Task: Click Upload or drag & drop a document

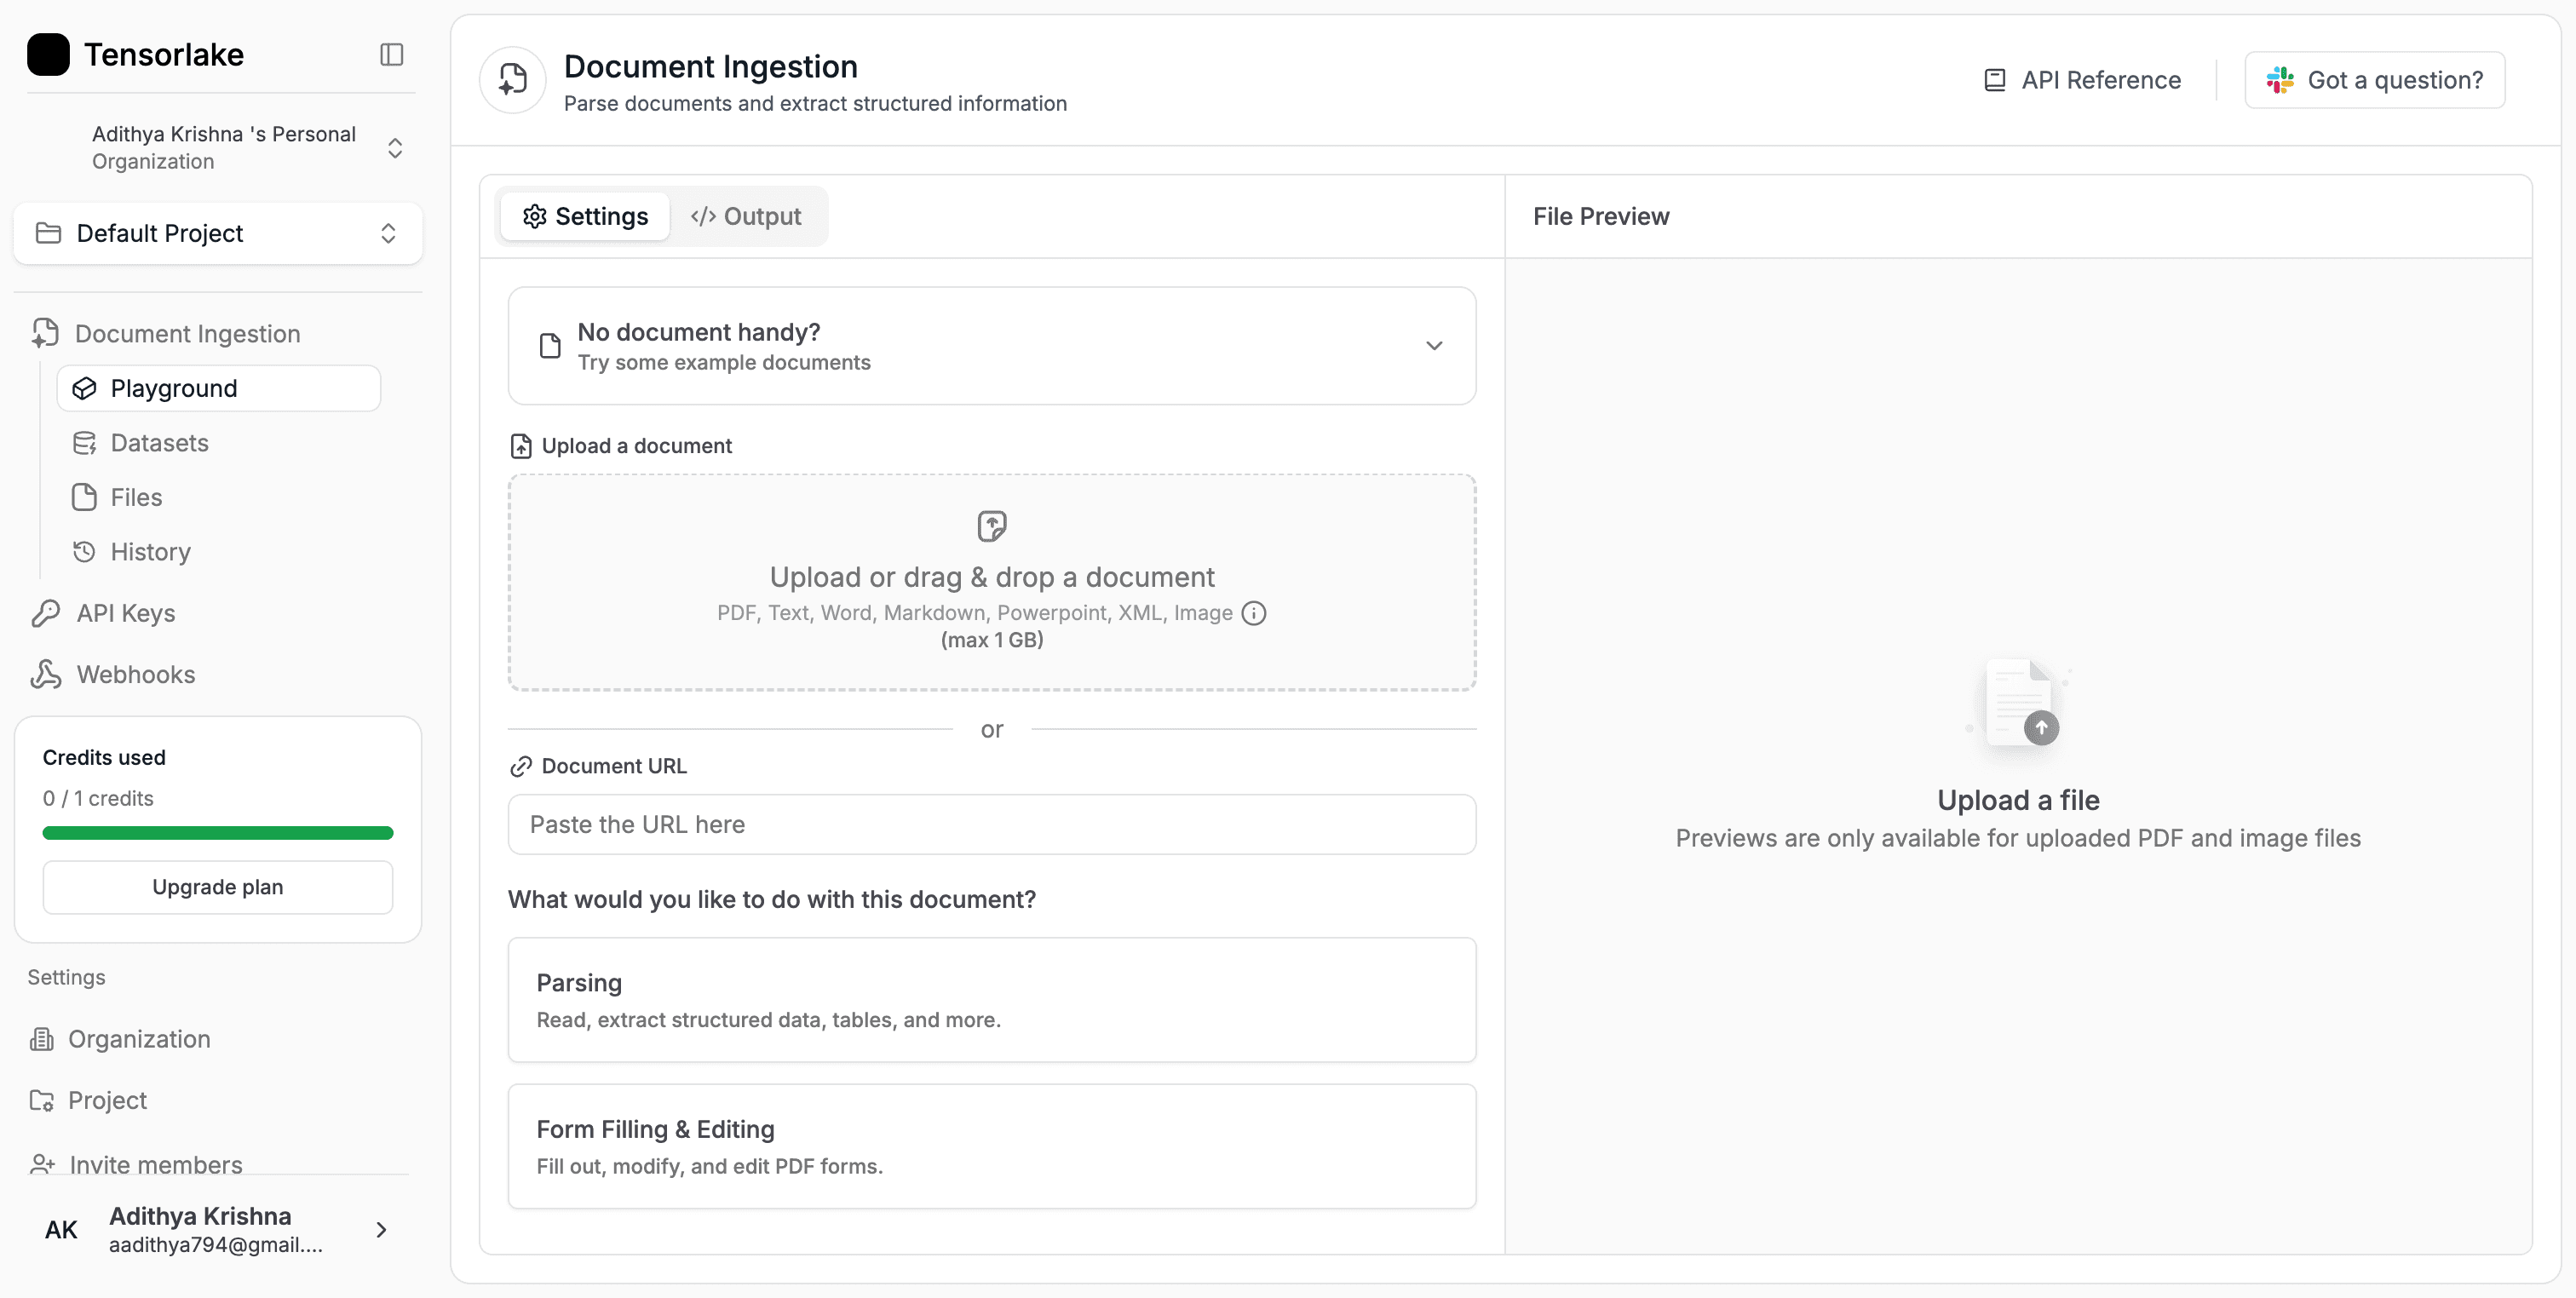Action: (x=992, y=577)
